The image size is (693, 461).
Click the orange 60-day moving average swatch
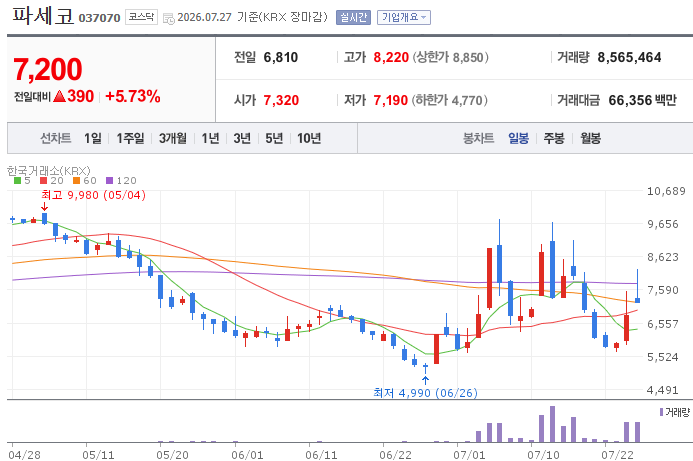coord(76,180)
